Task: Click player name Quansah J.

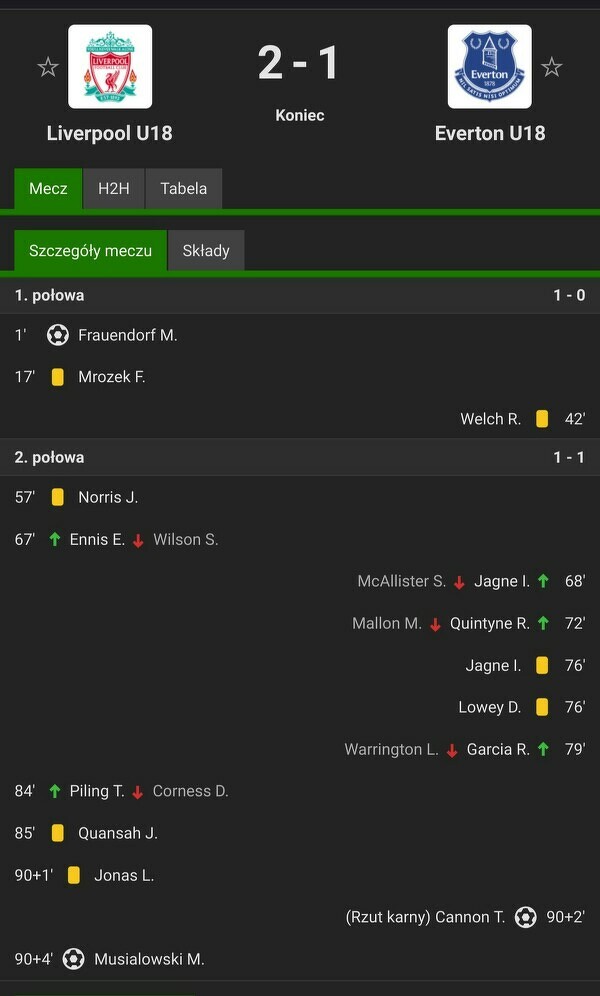Action: [118, 833]
